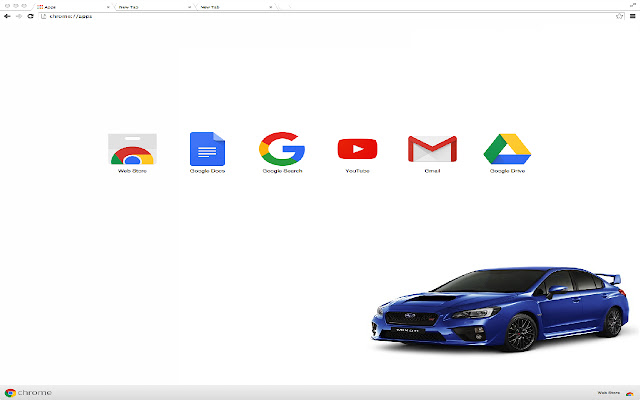Click the browser back arrow
Screen dimensions: 640x400
click(7, 17)
